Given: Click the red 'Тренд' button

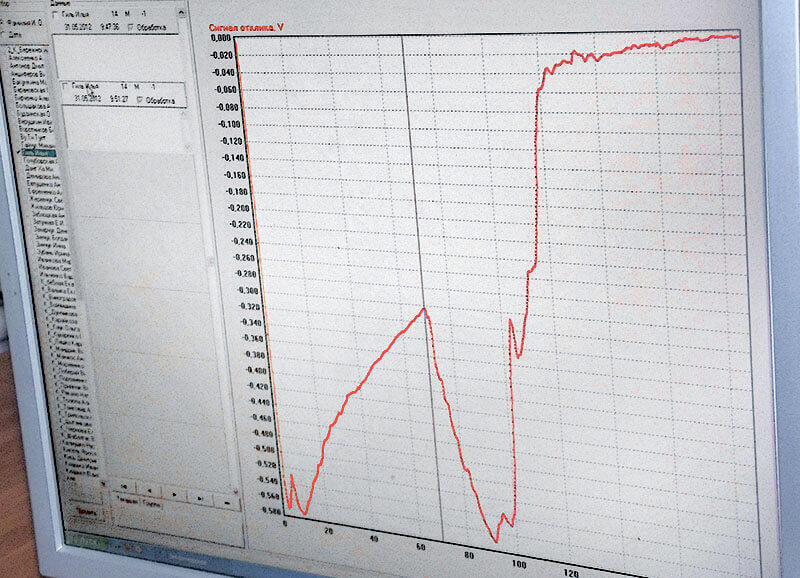Looking at the screenshot, I should (87, 512).
